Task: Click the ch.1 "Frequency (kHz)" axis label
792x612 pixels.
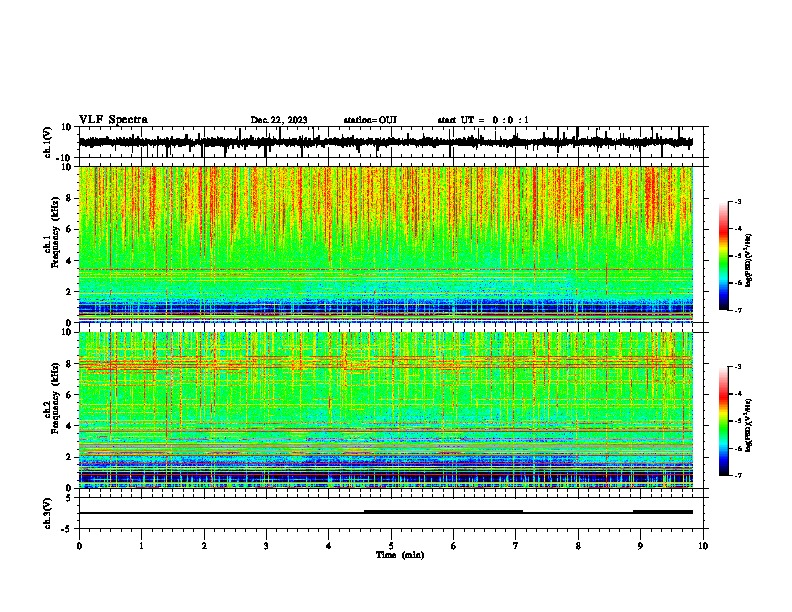Action: (54, 233)
